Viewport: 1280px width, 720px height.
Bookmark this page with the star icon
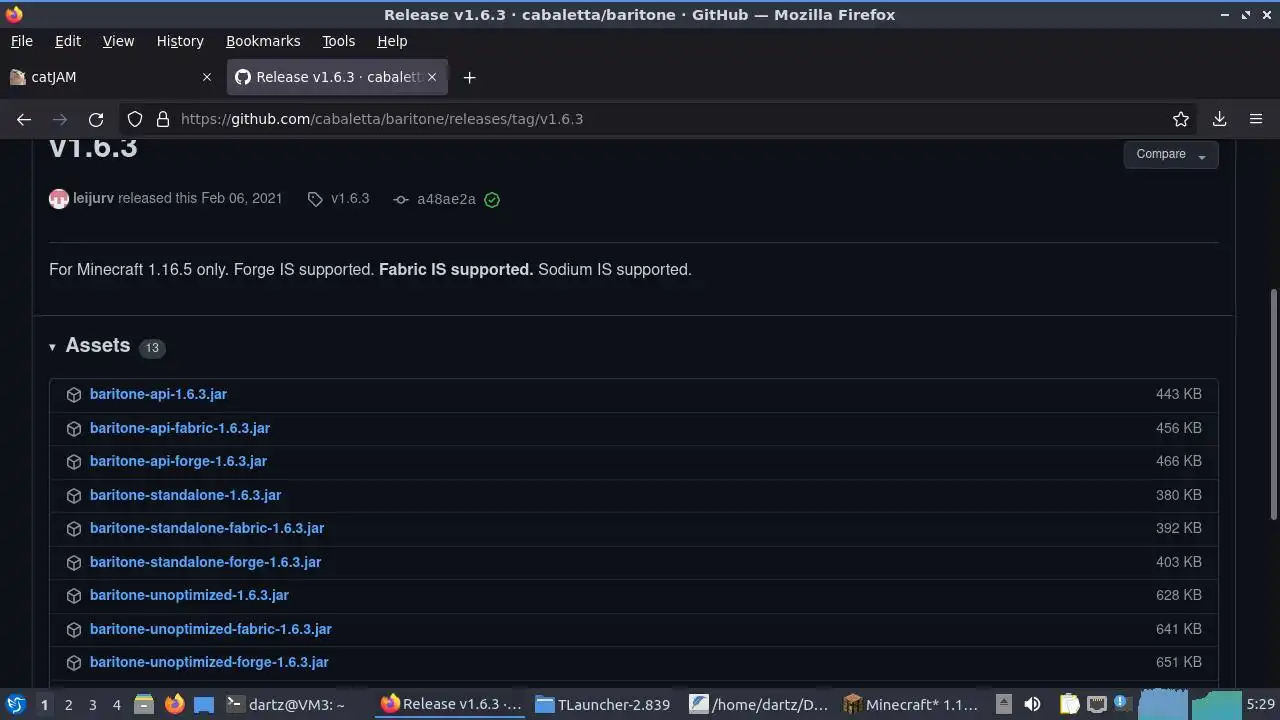pos(1181,119)
